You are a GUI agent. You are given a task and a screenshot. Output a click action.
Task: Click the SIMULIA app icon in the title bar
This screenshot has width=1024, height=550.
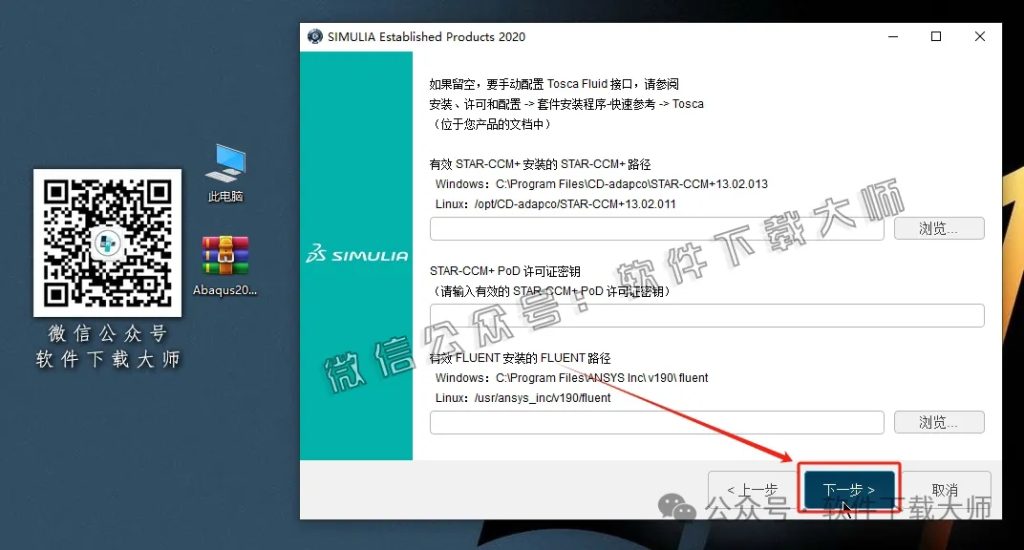(x=315, y=37)
